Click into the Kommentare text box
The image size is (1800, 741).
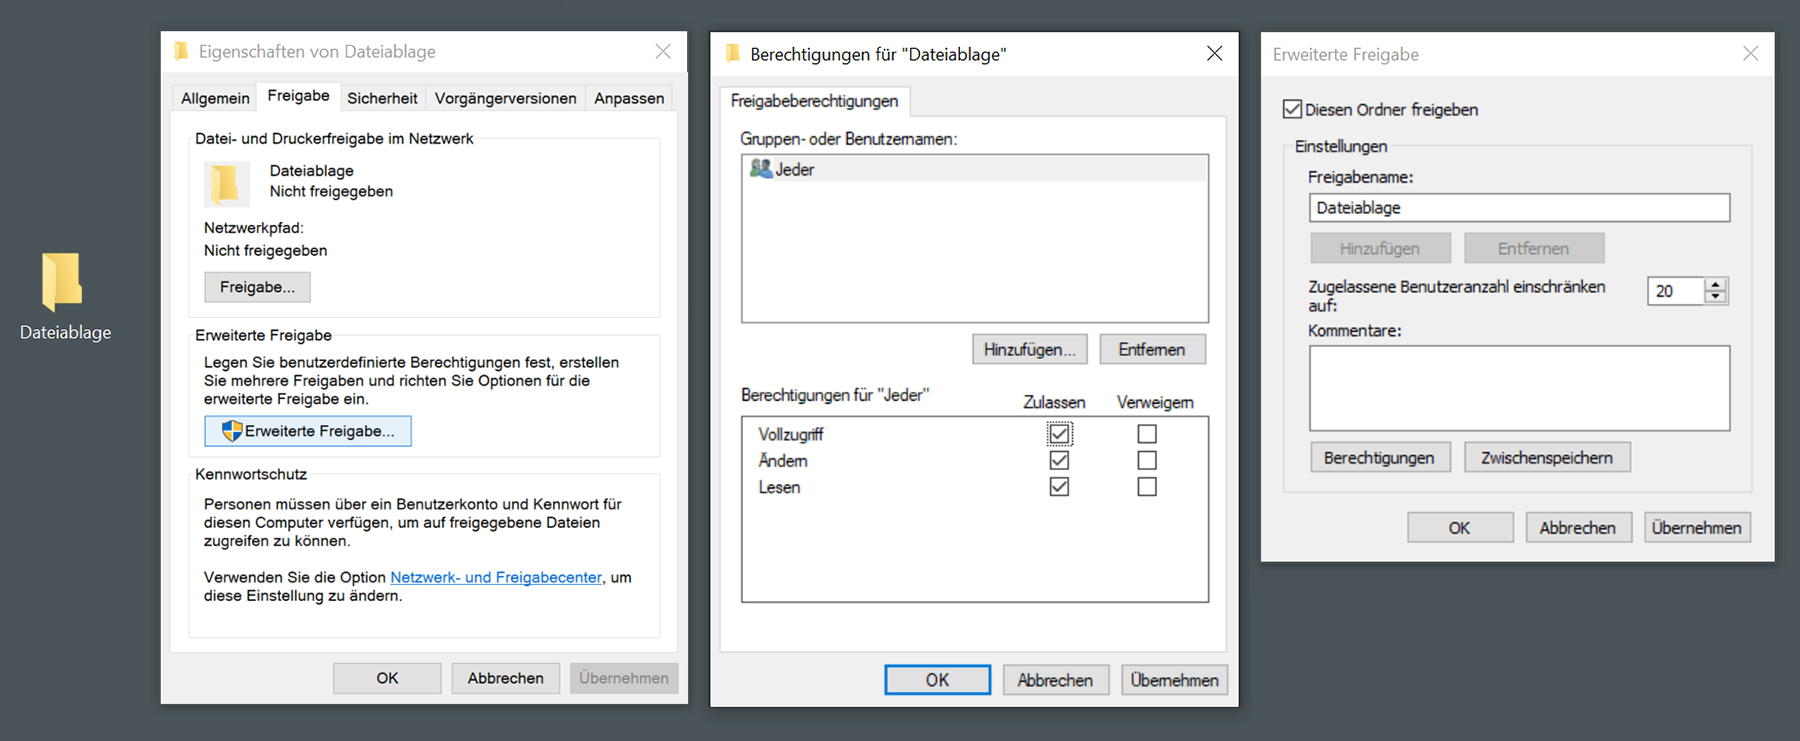tap(1518, 388)
